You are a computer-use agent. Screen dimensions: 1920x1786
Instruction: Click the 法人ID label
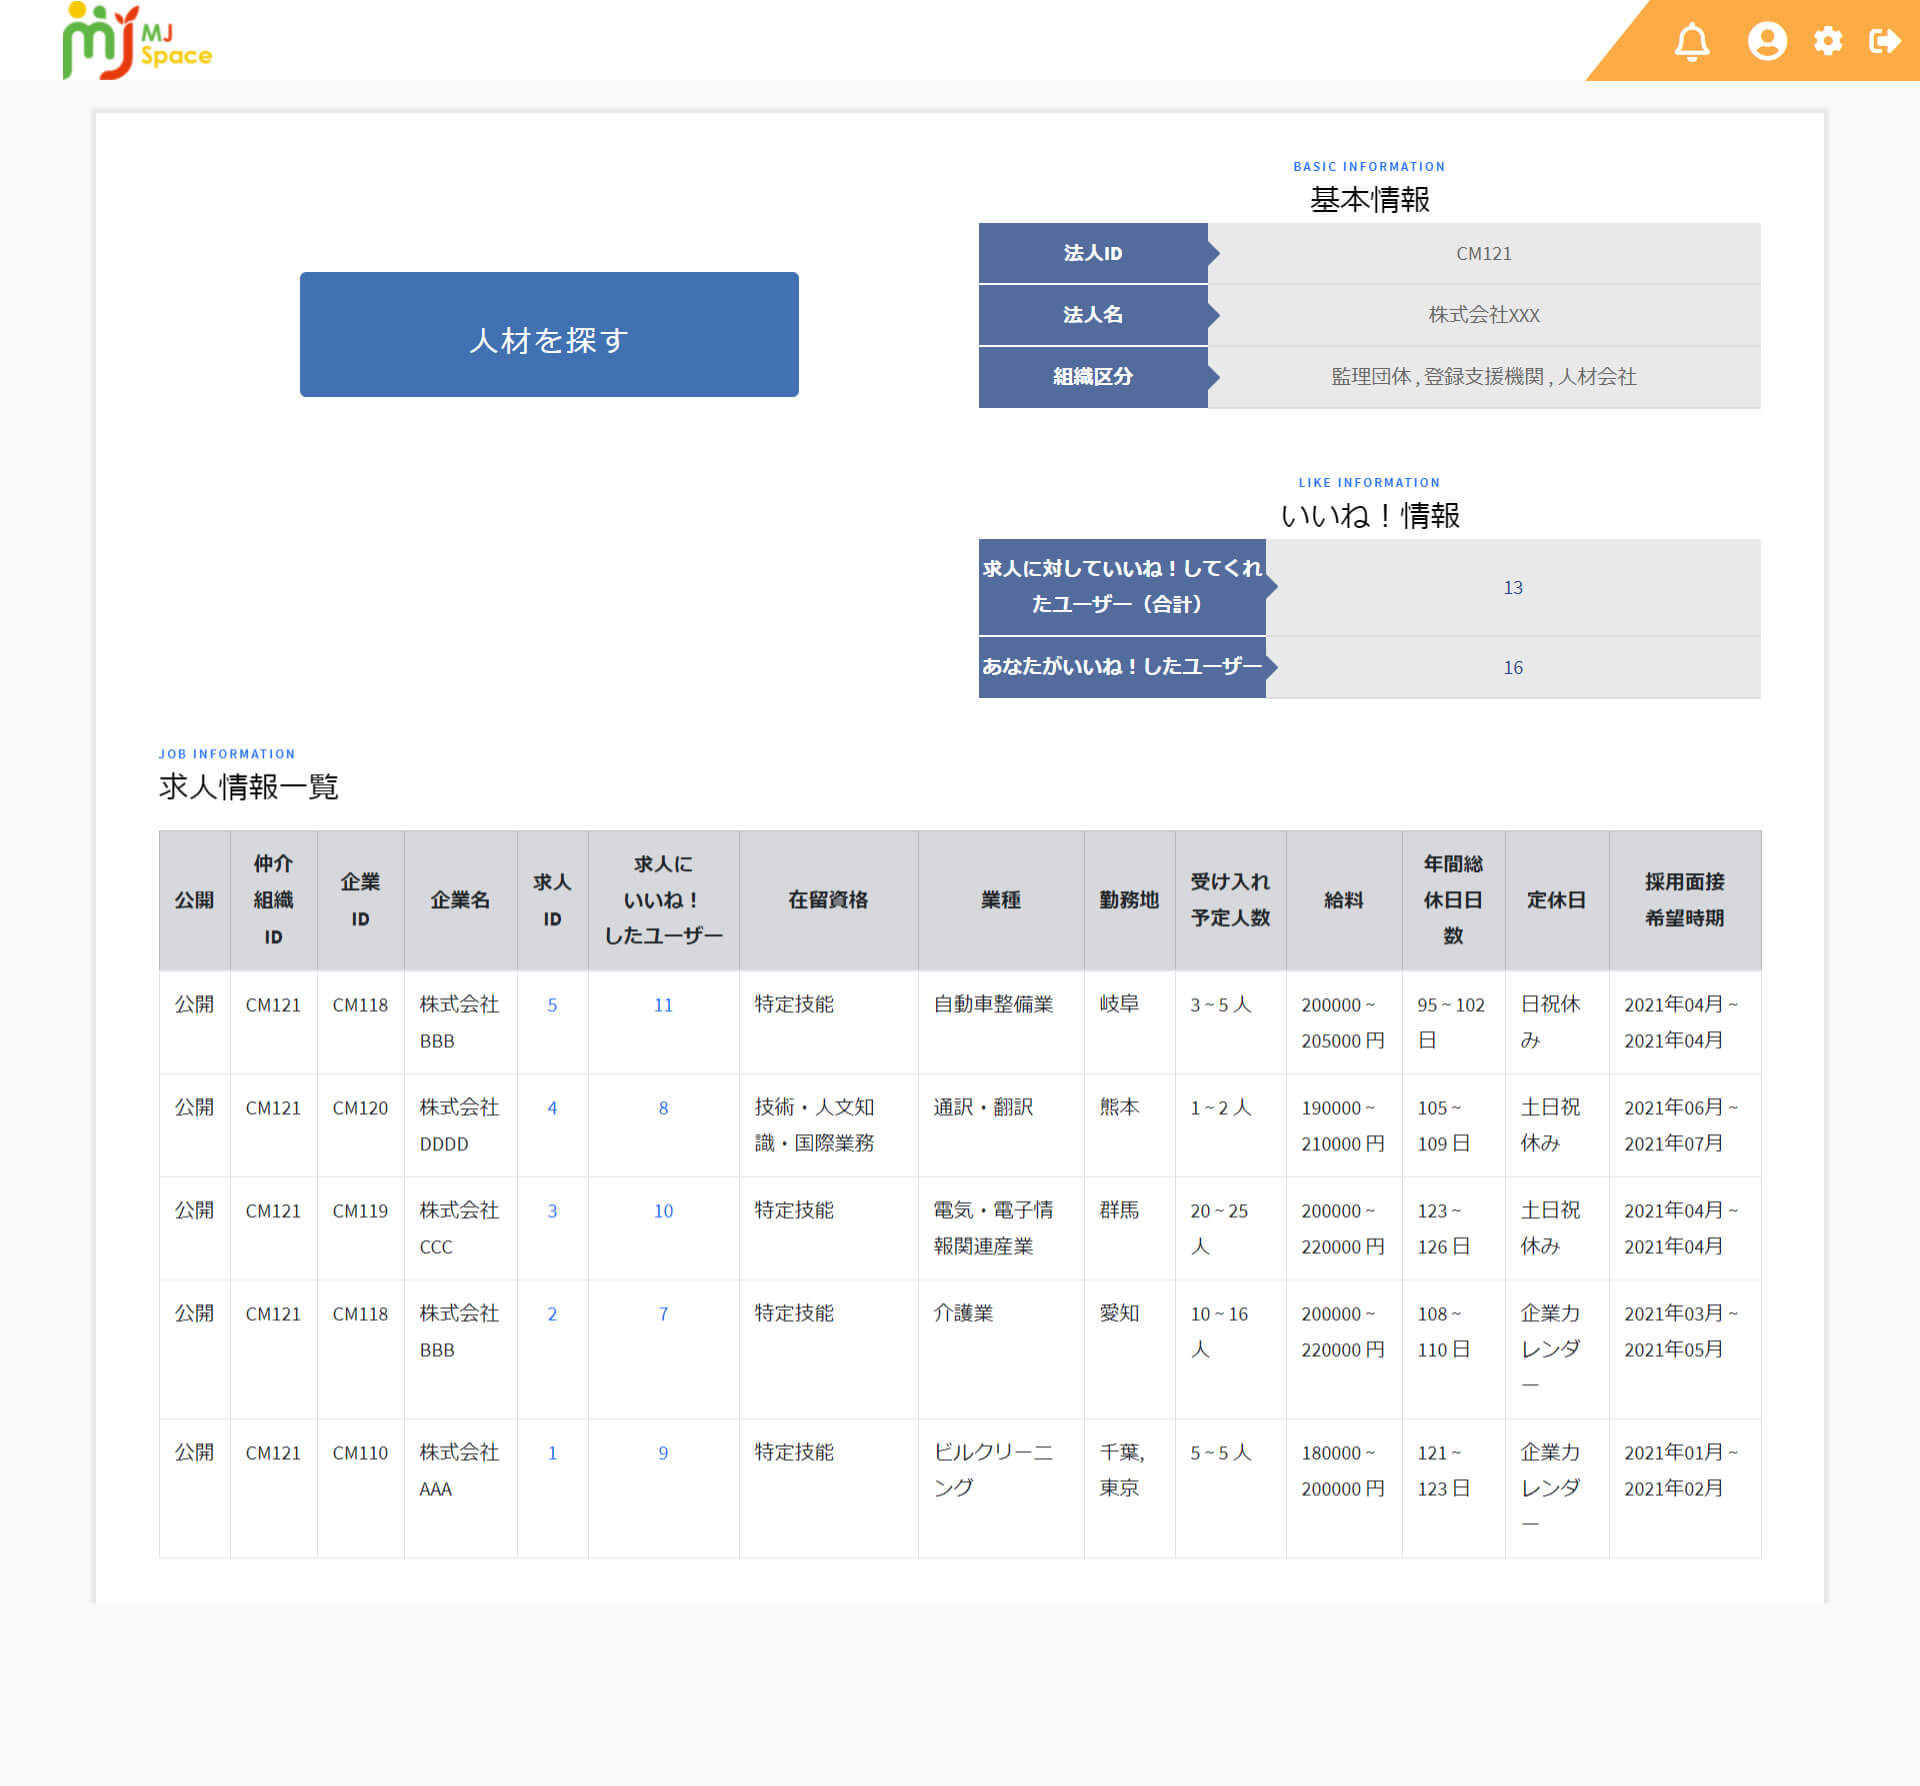pyautogui.click(x=1093, y=253)
